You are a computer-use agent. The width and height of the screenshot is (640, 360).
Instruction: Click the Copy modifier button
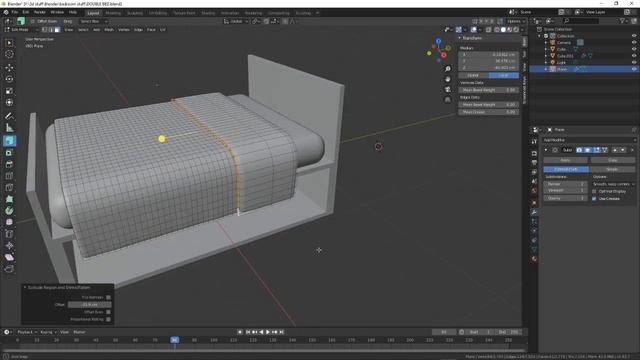612,160
